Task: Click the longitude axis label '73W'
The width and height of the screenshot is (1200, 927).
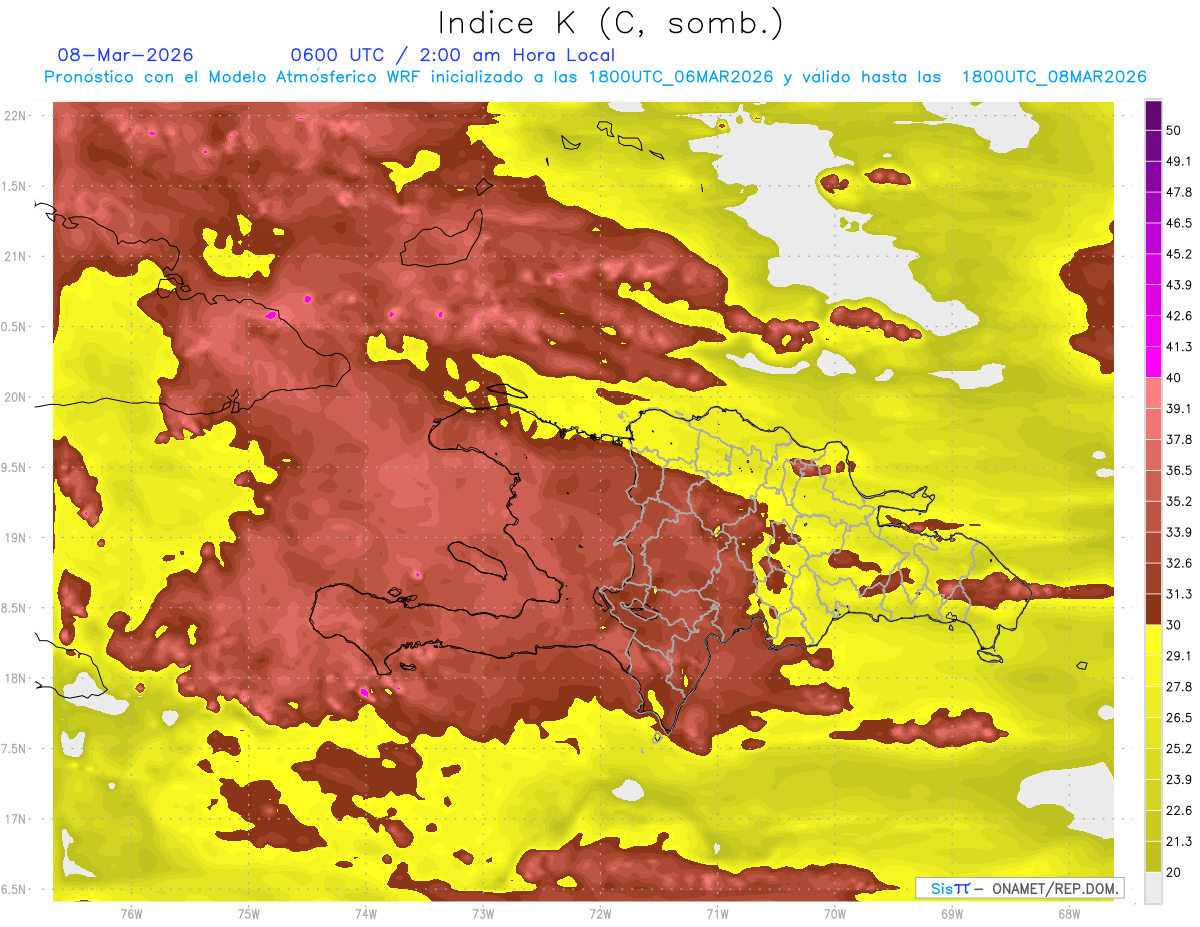Action: [483, 913]
